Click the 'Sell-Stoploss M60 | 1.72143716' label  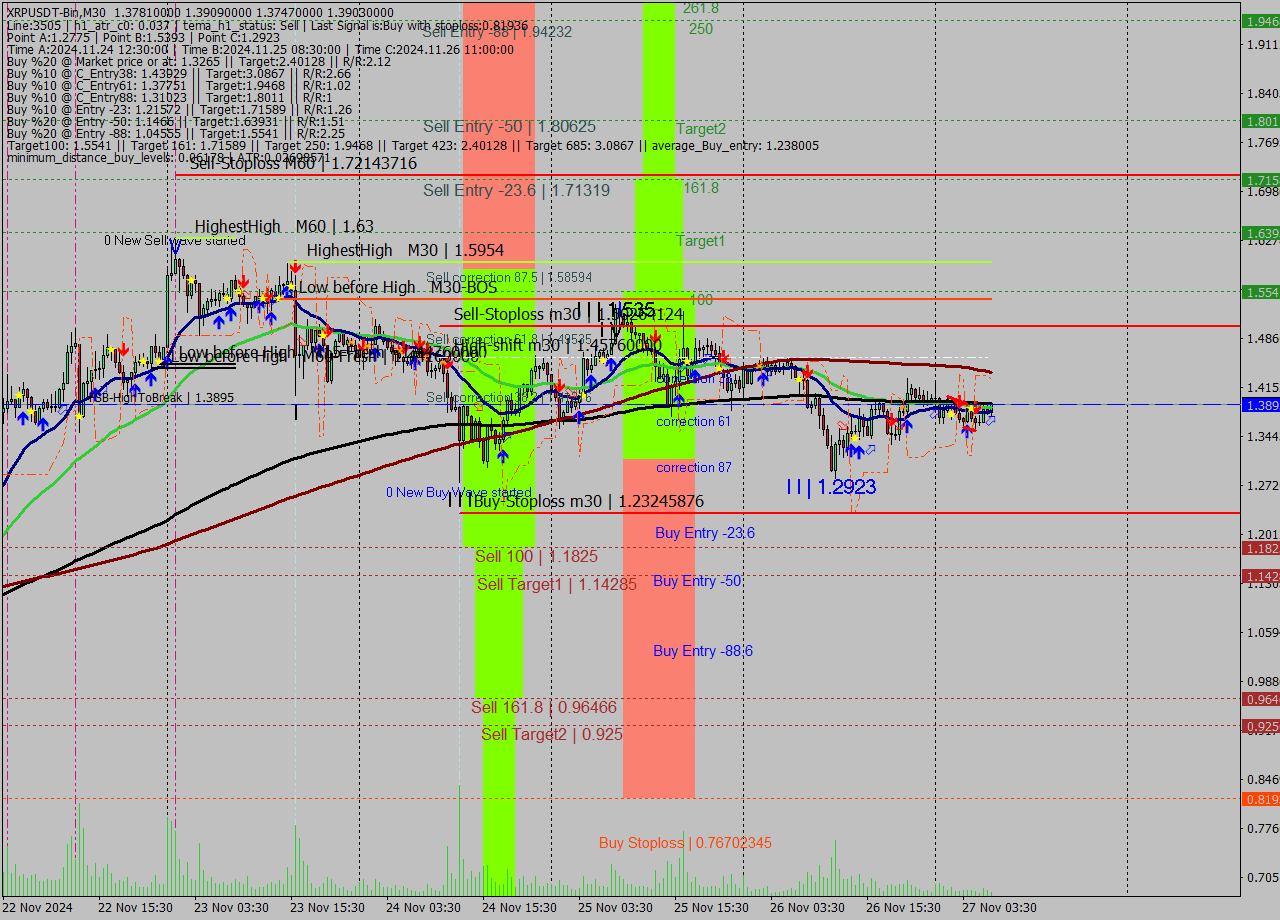[x=303, y=163]
